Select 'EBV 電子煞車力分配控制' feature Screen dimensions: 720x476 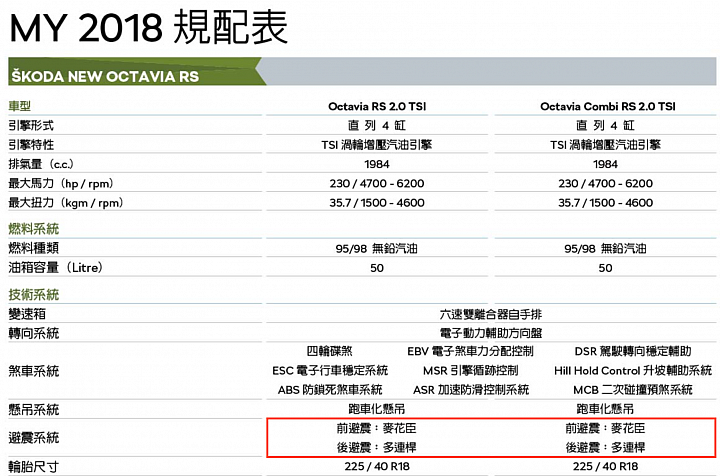tap(471, 351)
